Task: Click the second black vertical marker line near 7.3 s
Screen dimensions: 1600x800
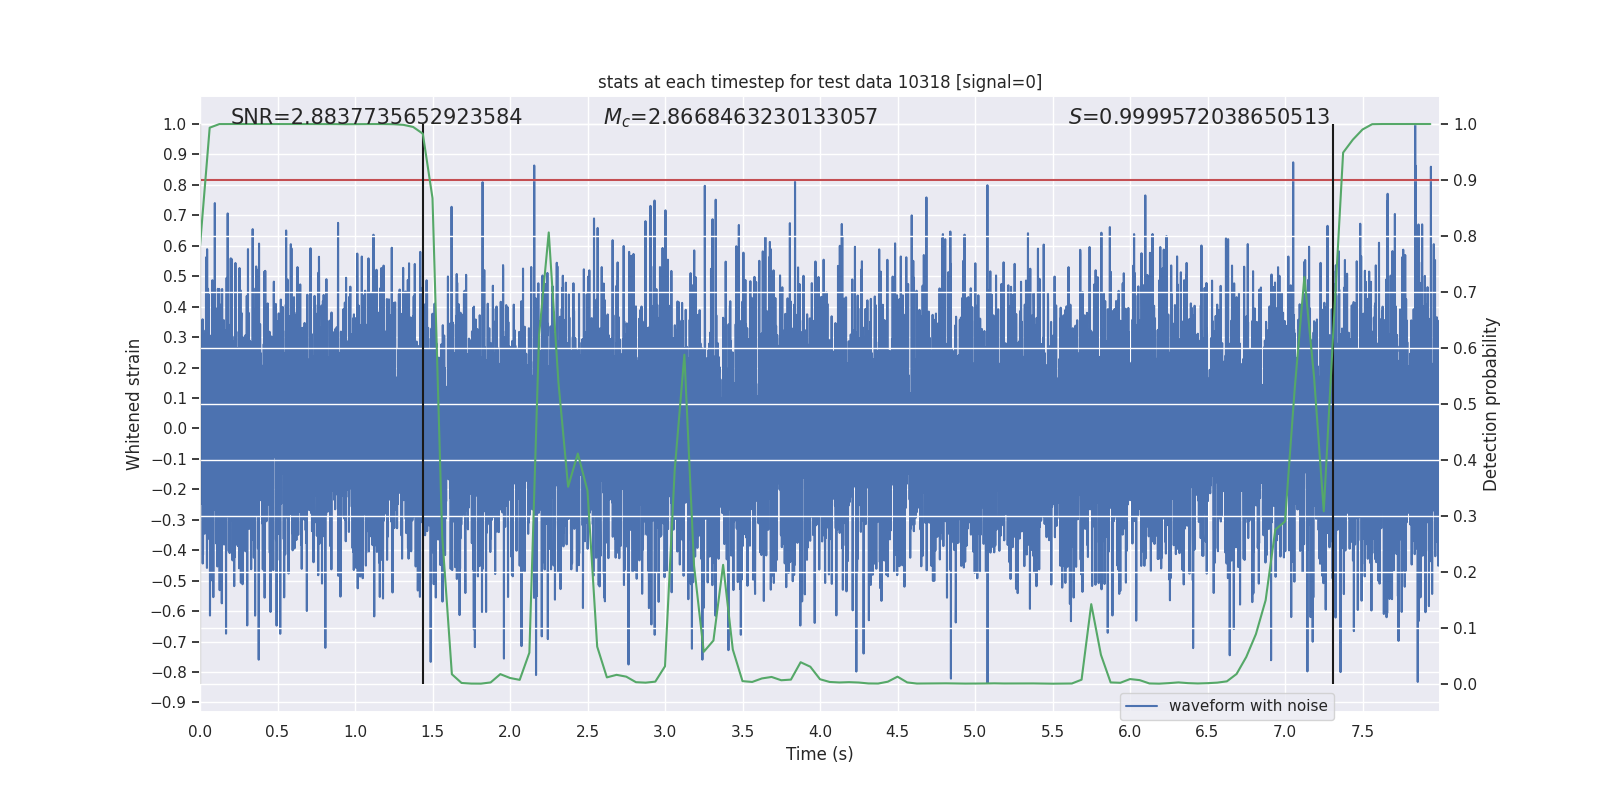Action: click(x=1333, y=404)
